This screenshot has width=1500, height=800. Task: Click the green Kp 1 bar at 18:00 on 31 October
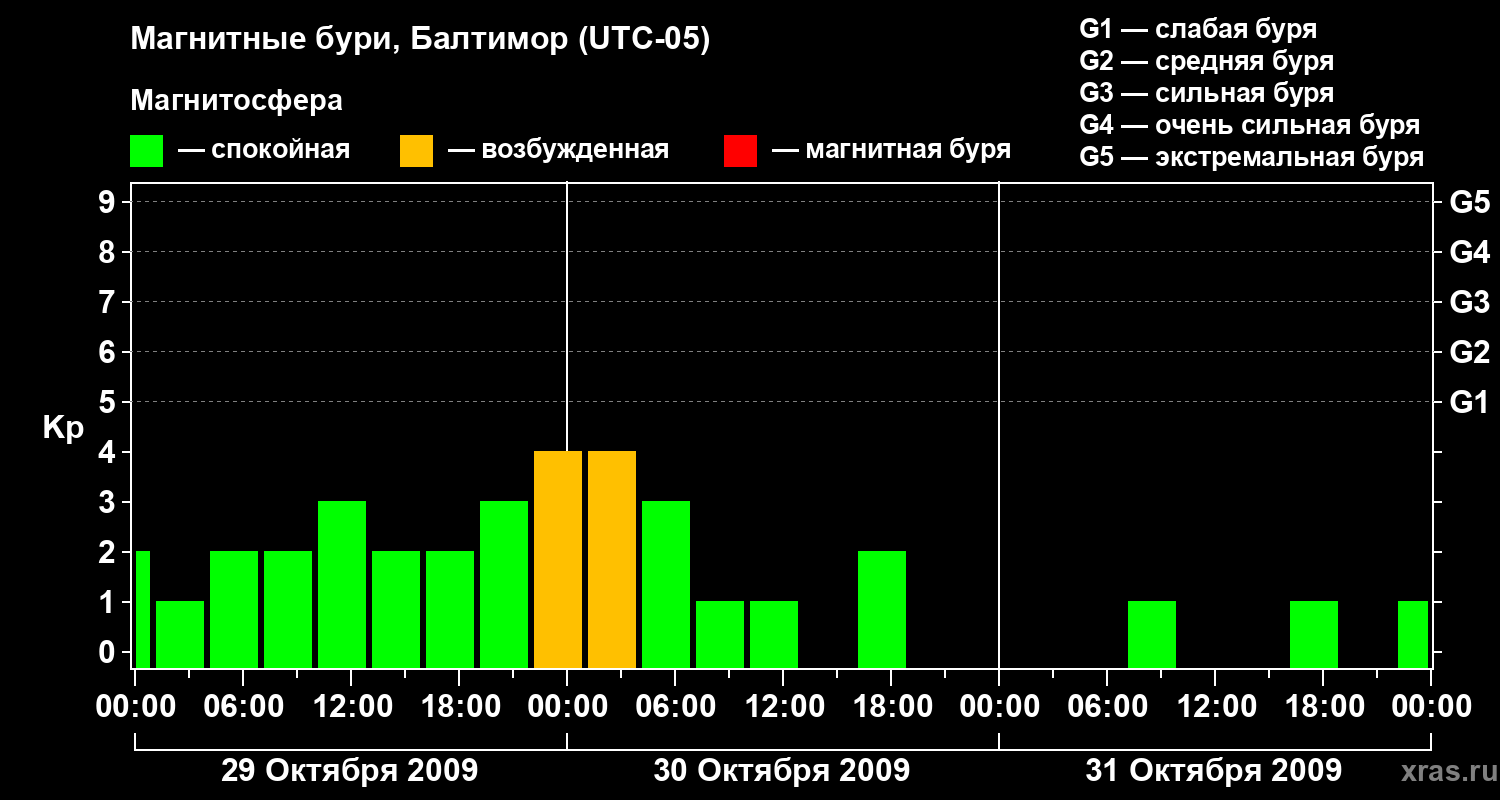[x=1314, y=635]
